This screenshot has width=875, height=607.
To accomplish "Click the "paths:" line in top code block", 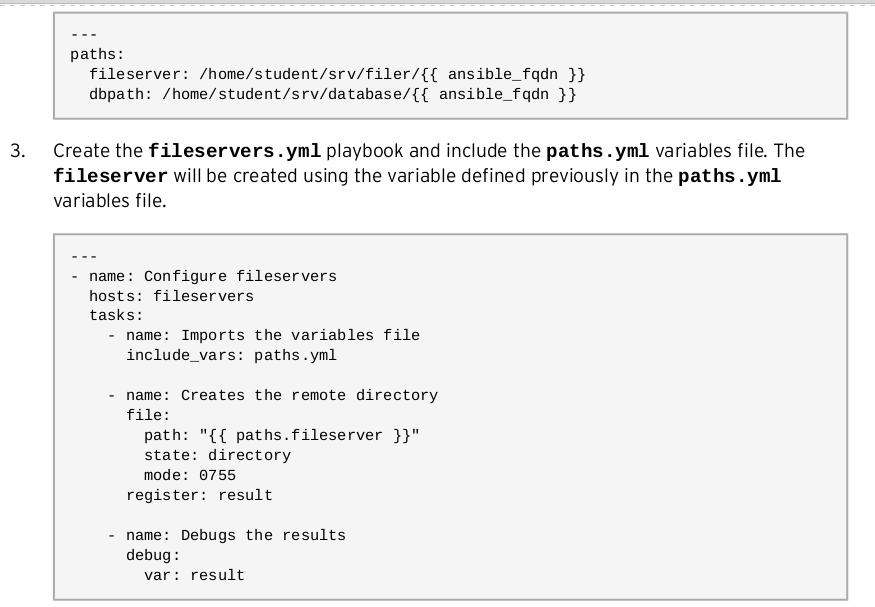I will [93, 54].
